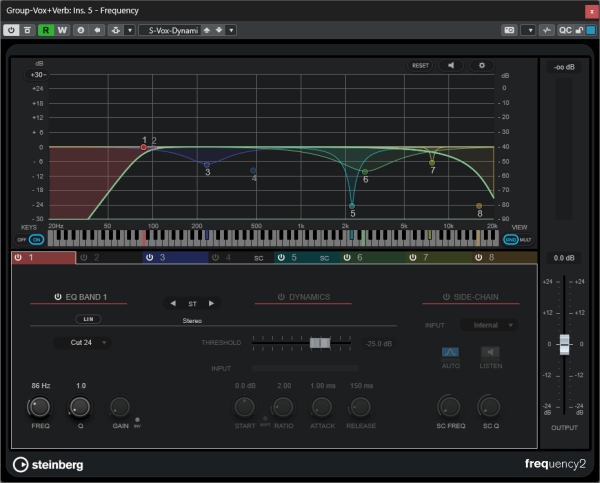Click the GAIN knob of band 1
The height and width of the screenshot is (483, 600).
pos(120,406)
